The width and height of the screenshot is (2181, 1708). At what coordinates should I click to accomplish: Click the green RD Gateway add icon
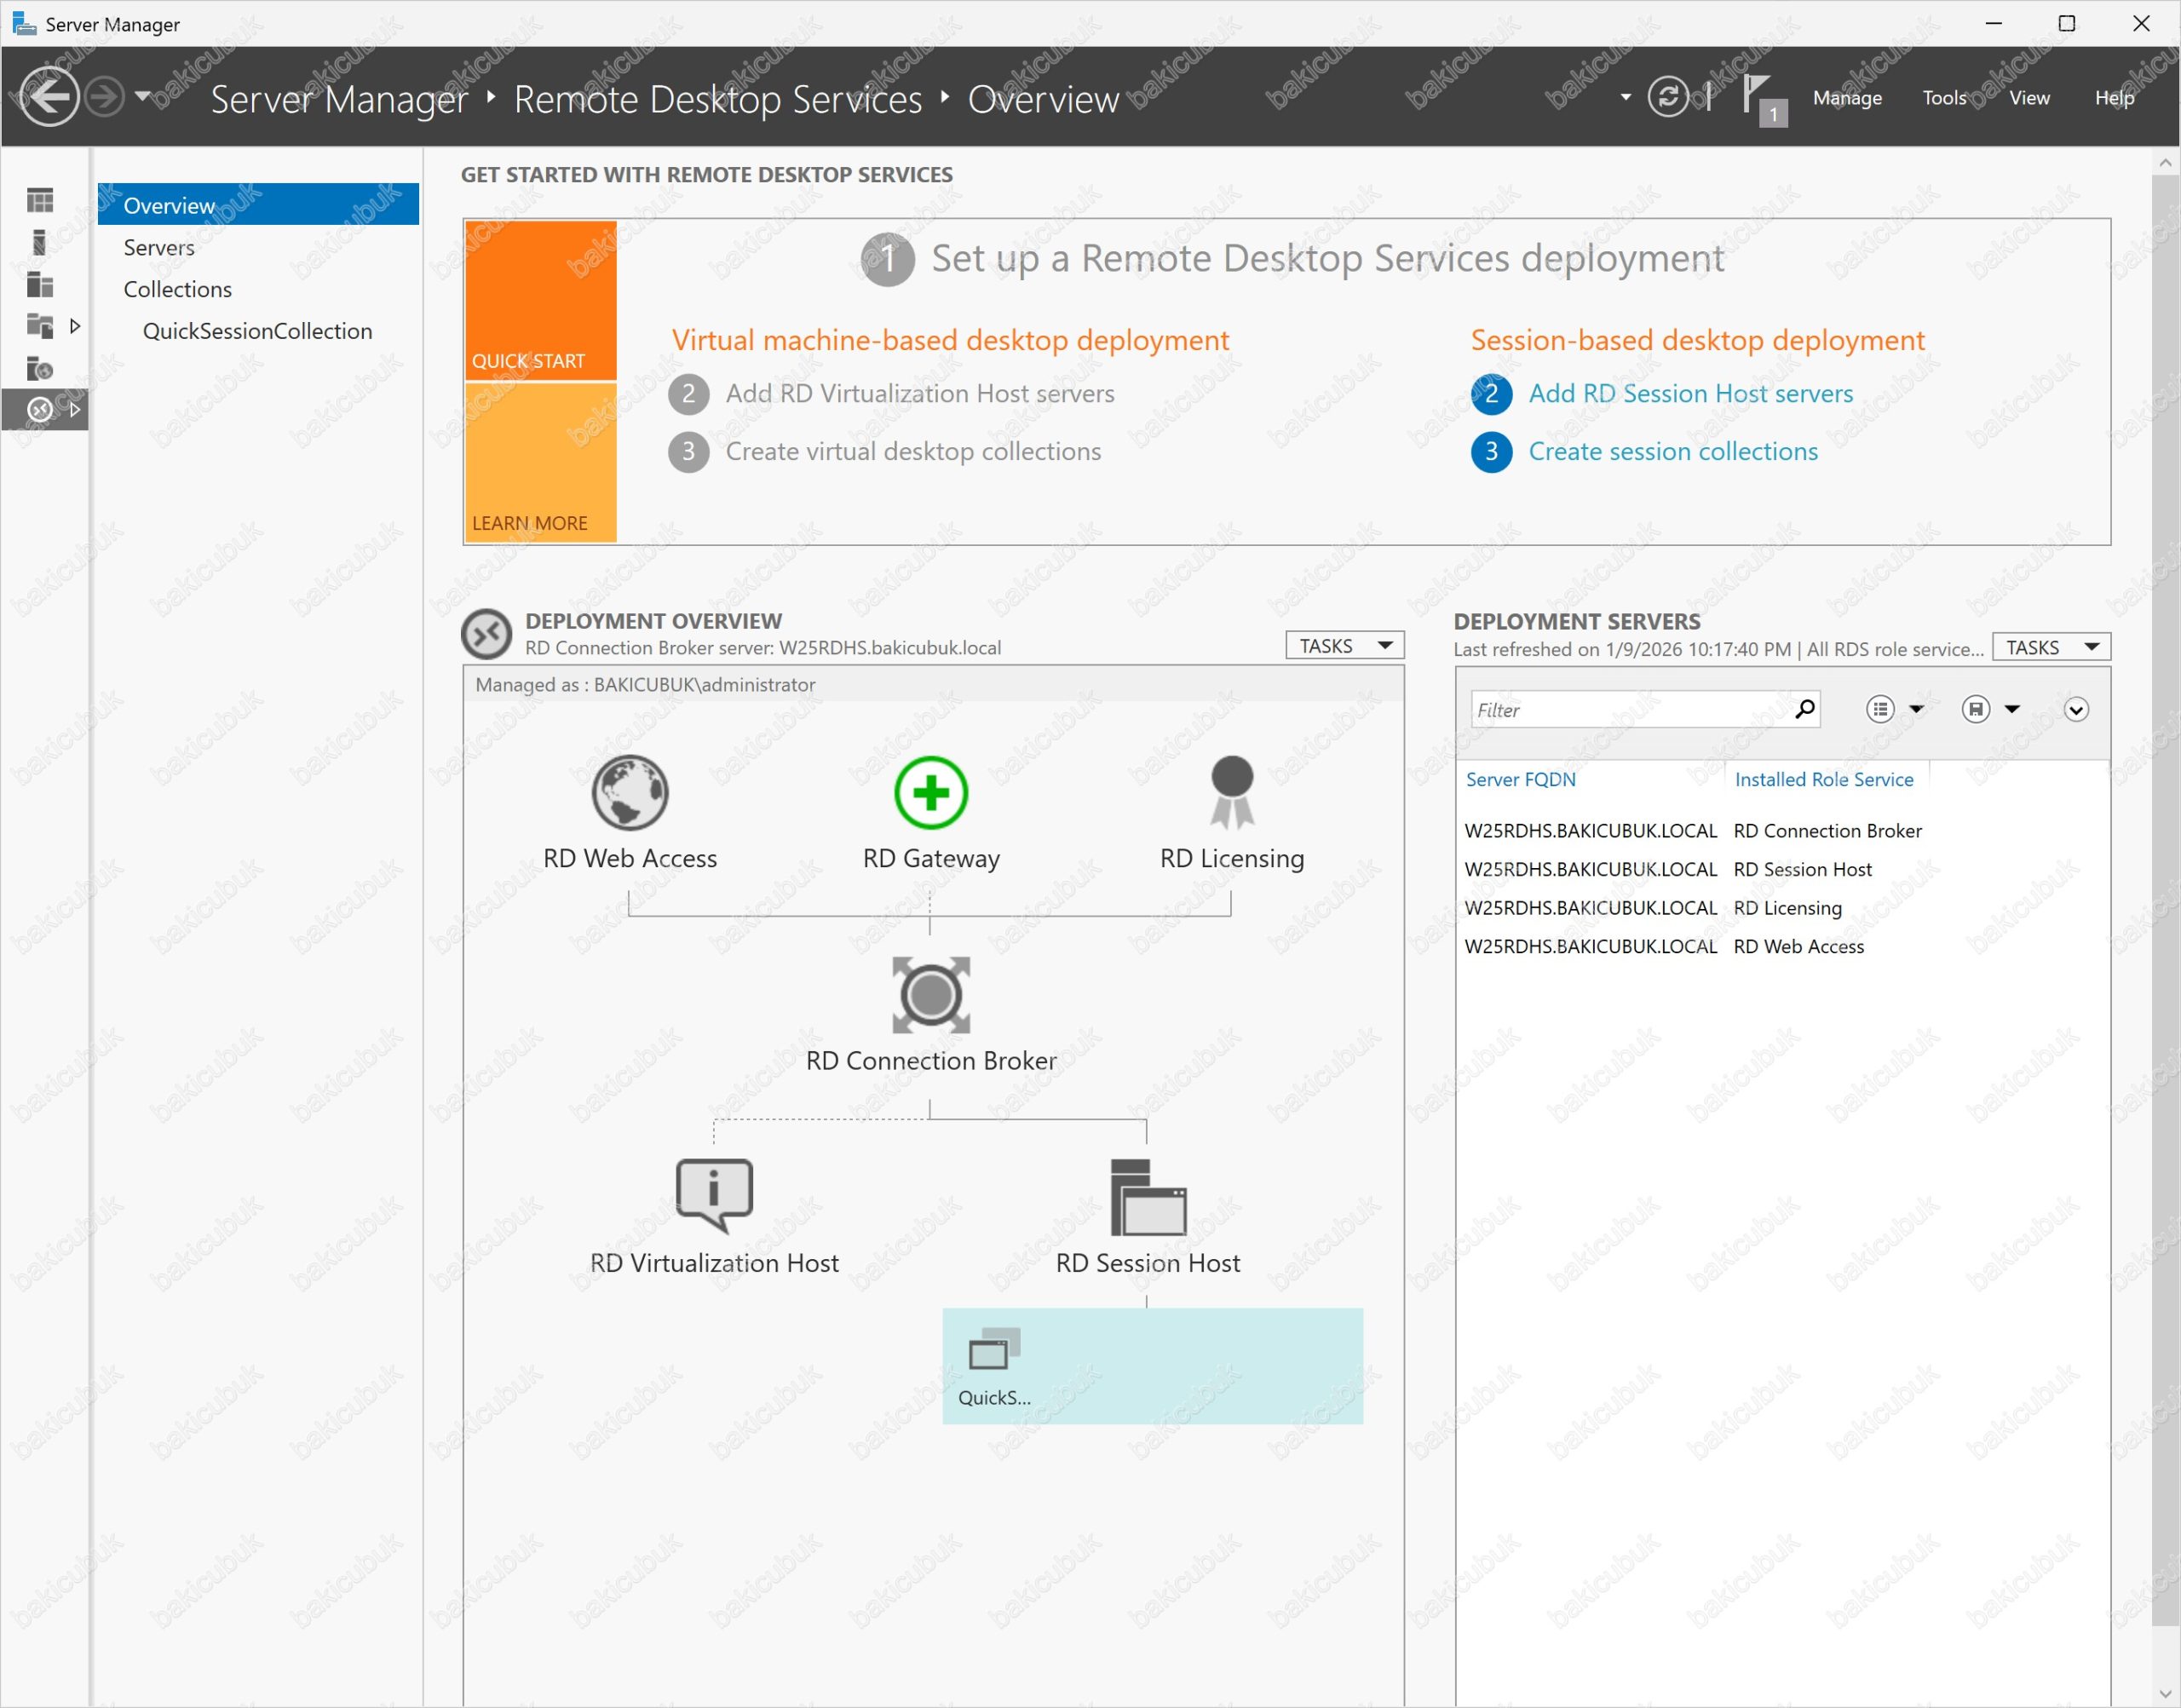930,793
